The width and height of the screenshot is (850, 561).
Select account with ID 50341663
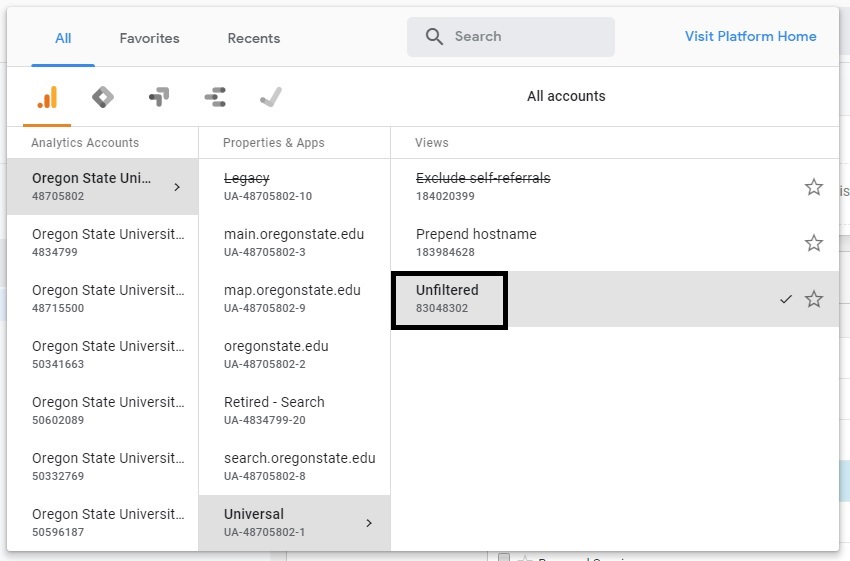coord(103,354)
